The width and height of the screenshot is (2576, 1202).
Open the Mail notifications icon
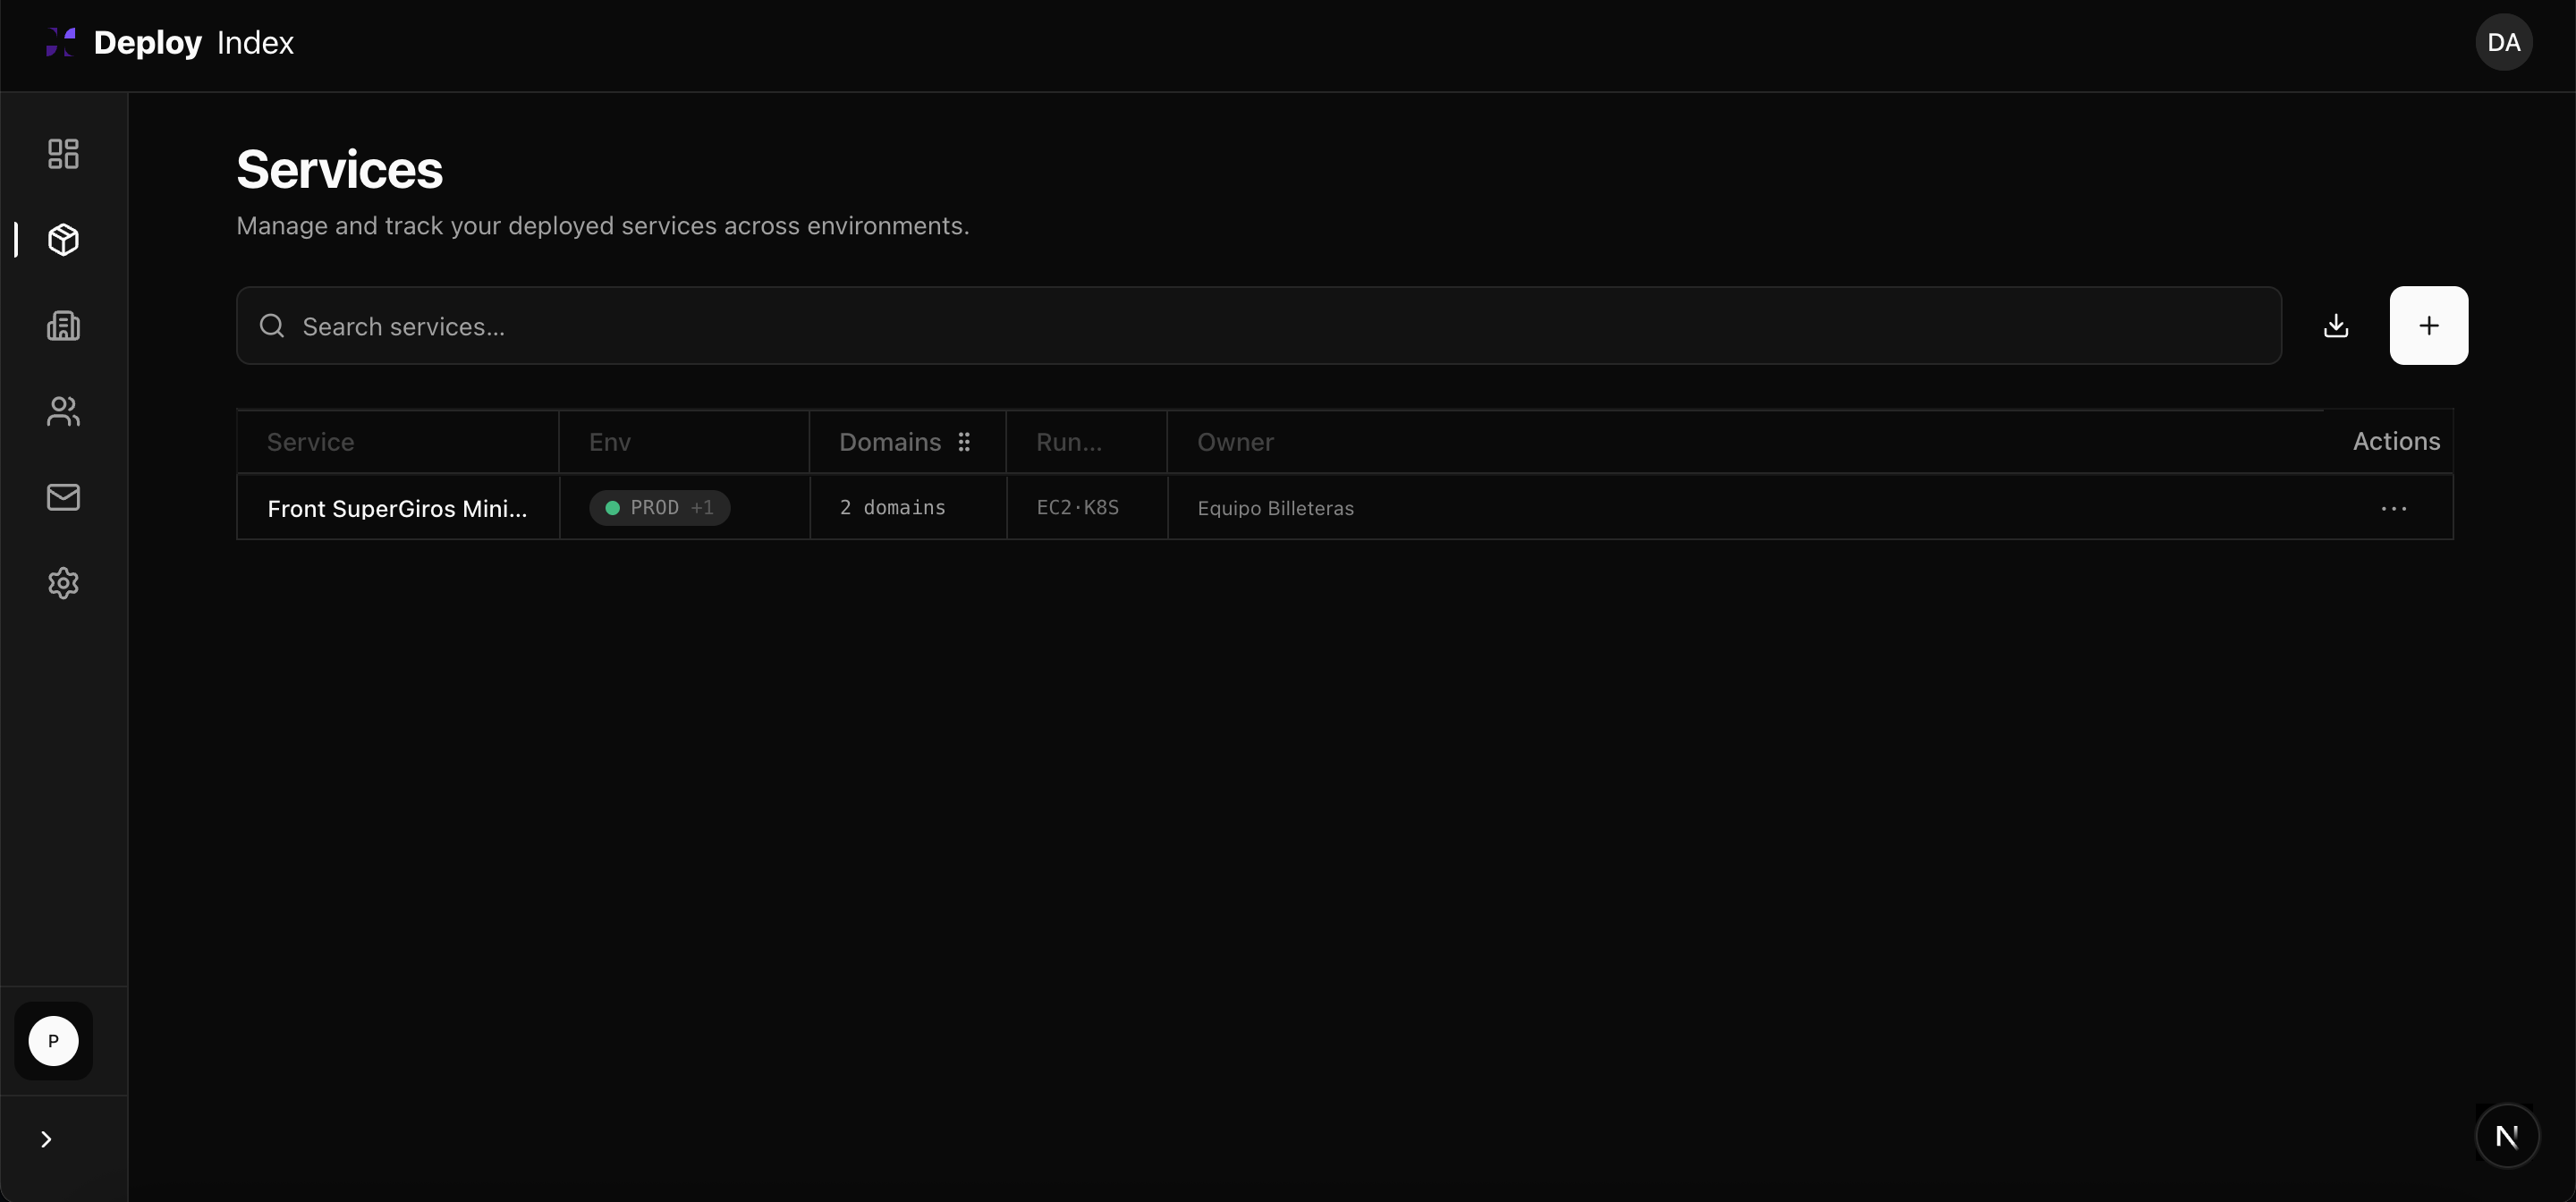(x=62, y=497)
